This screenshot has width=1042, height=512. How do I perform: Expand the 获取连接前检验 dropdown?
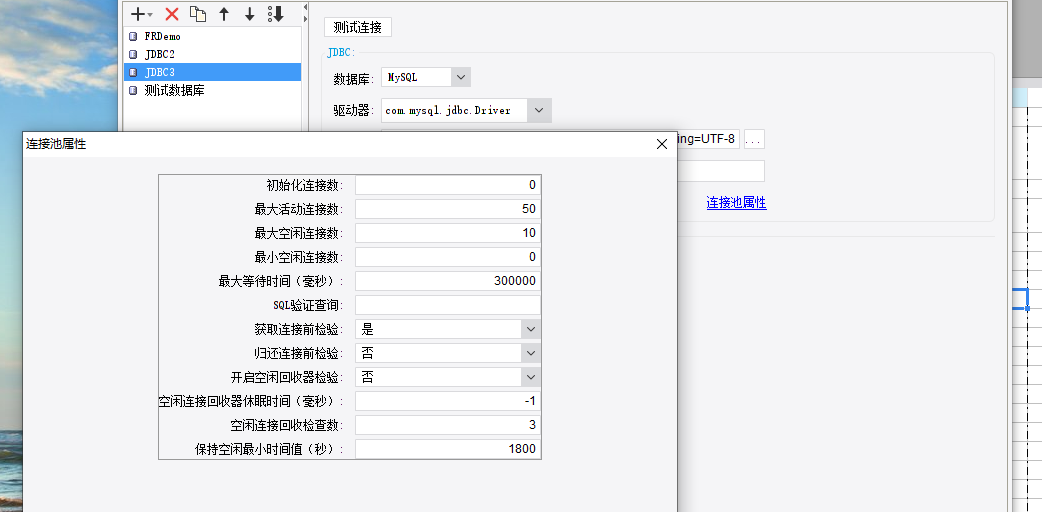(x=530, y=329)
